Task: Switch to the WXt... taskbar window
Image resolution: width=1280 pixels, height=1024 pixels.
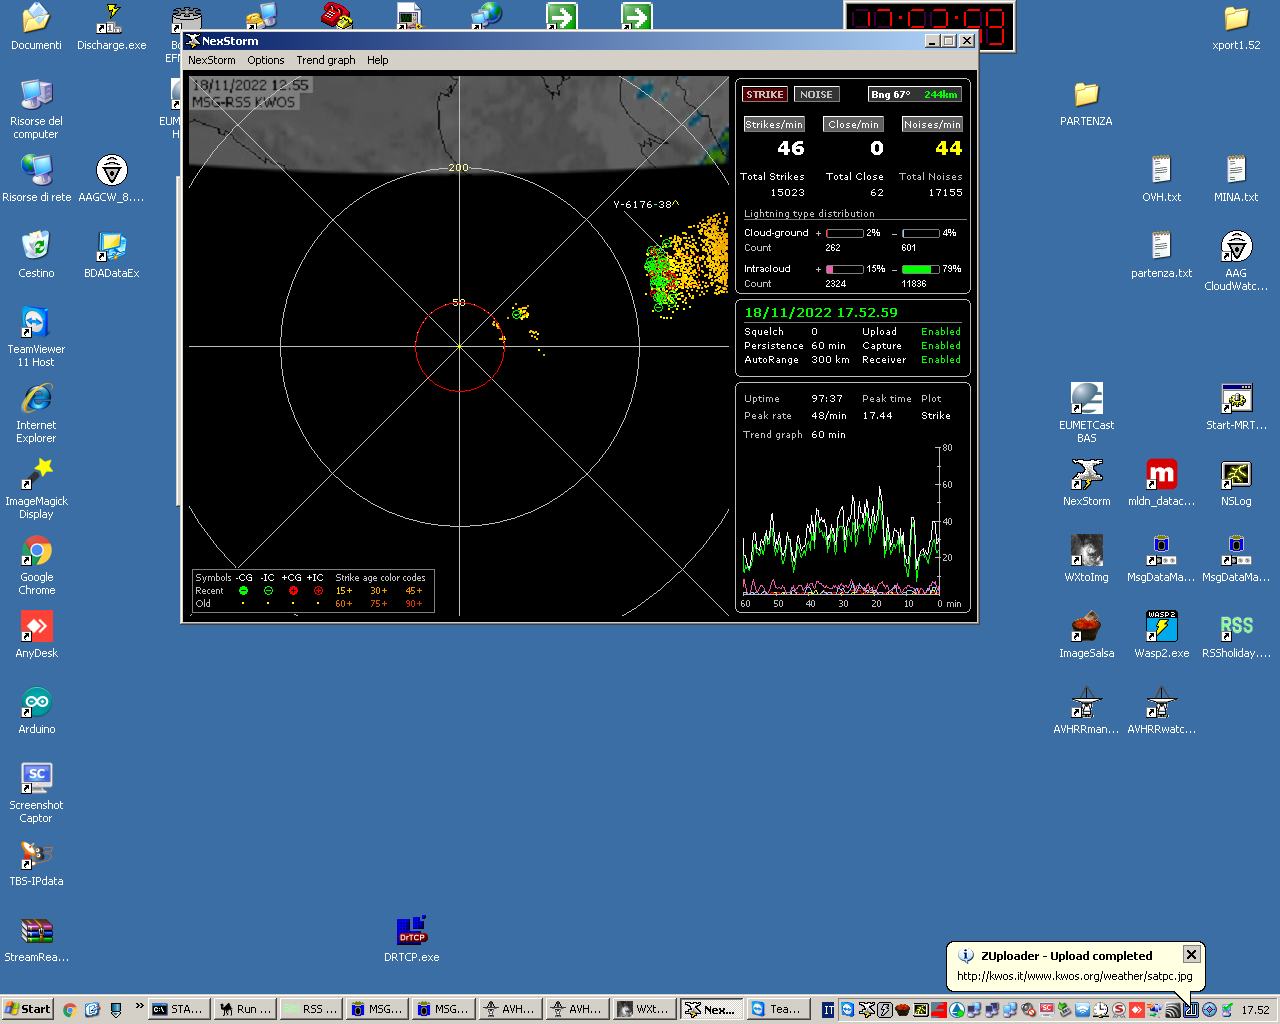Action: (x=642, y=1009)
